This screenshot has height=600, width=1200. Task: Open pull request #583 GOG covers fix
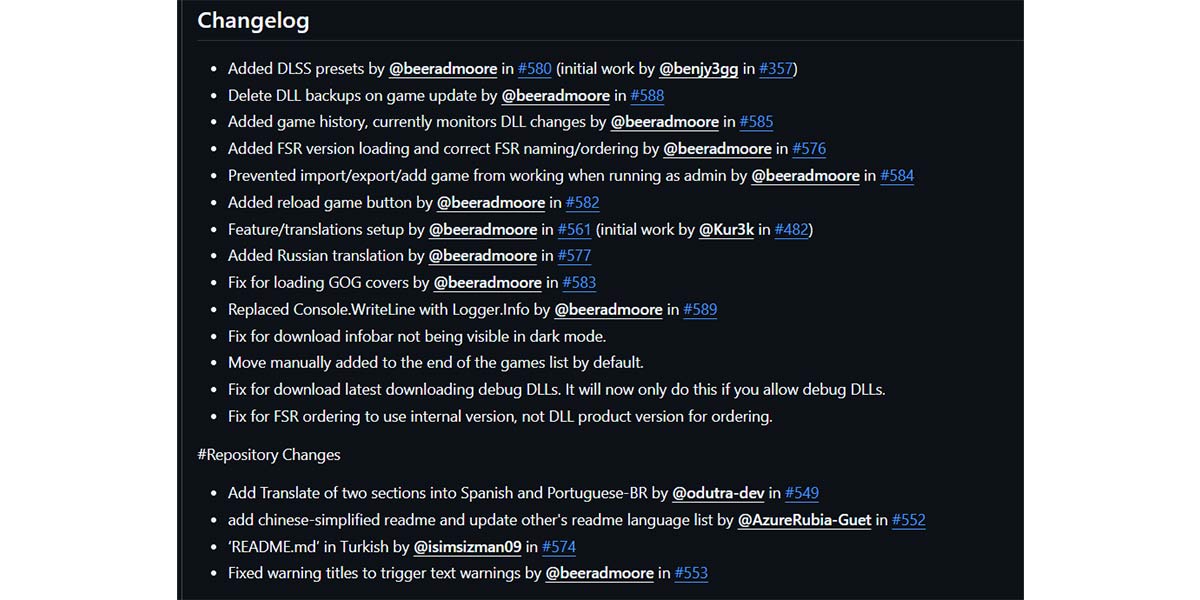click(x=579, y=283)
